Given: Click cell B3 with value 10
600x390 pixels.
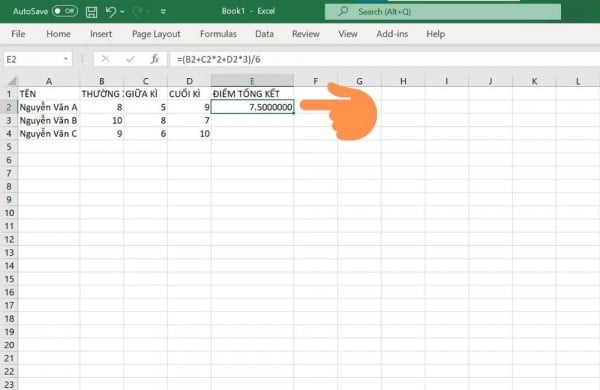Looking at the screenshot, I should (x=102, y=121).
